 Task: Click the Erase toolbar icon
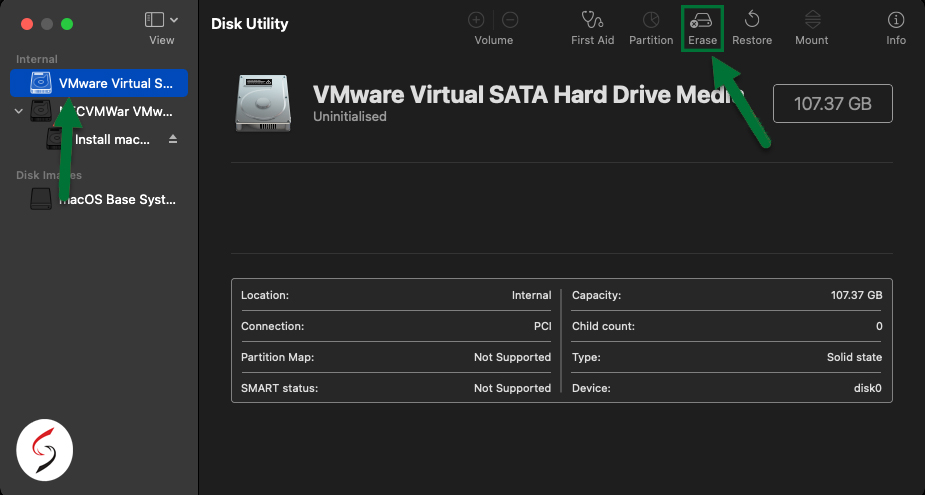(701, 21)
